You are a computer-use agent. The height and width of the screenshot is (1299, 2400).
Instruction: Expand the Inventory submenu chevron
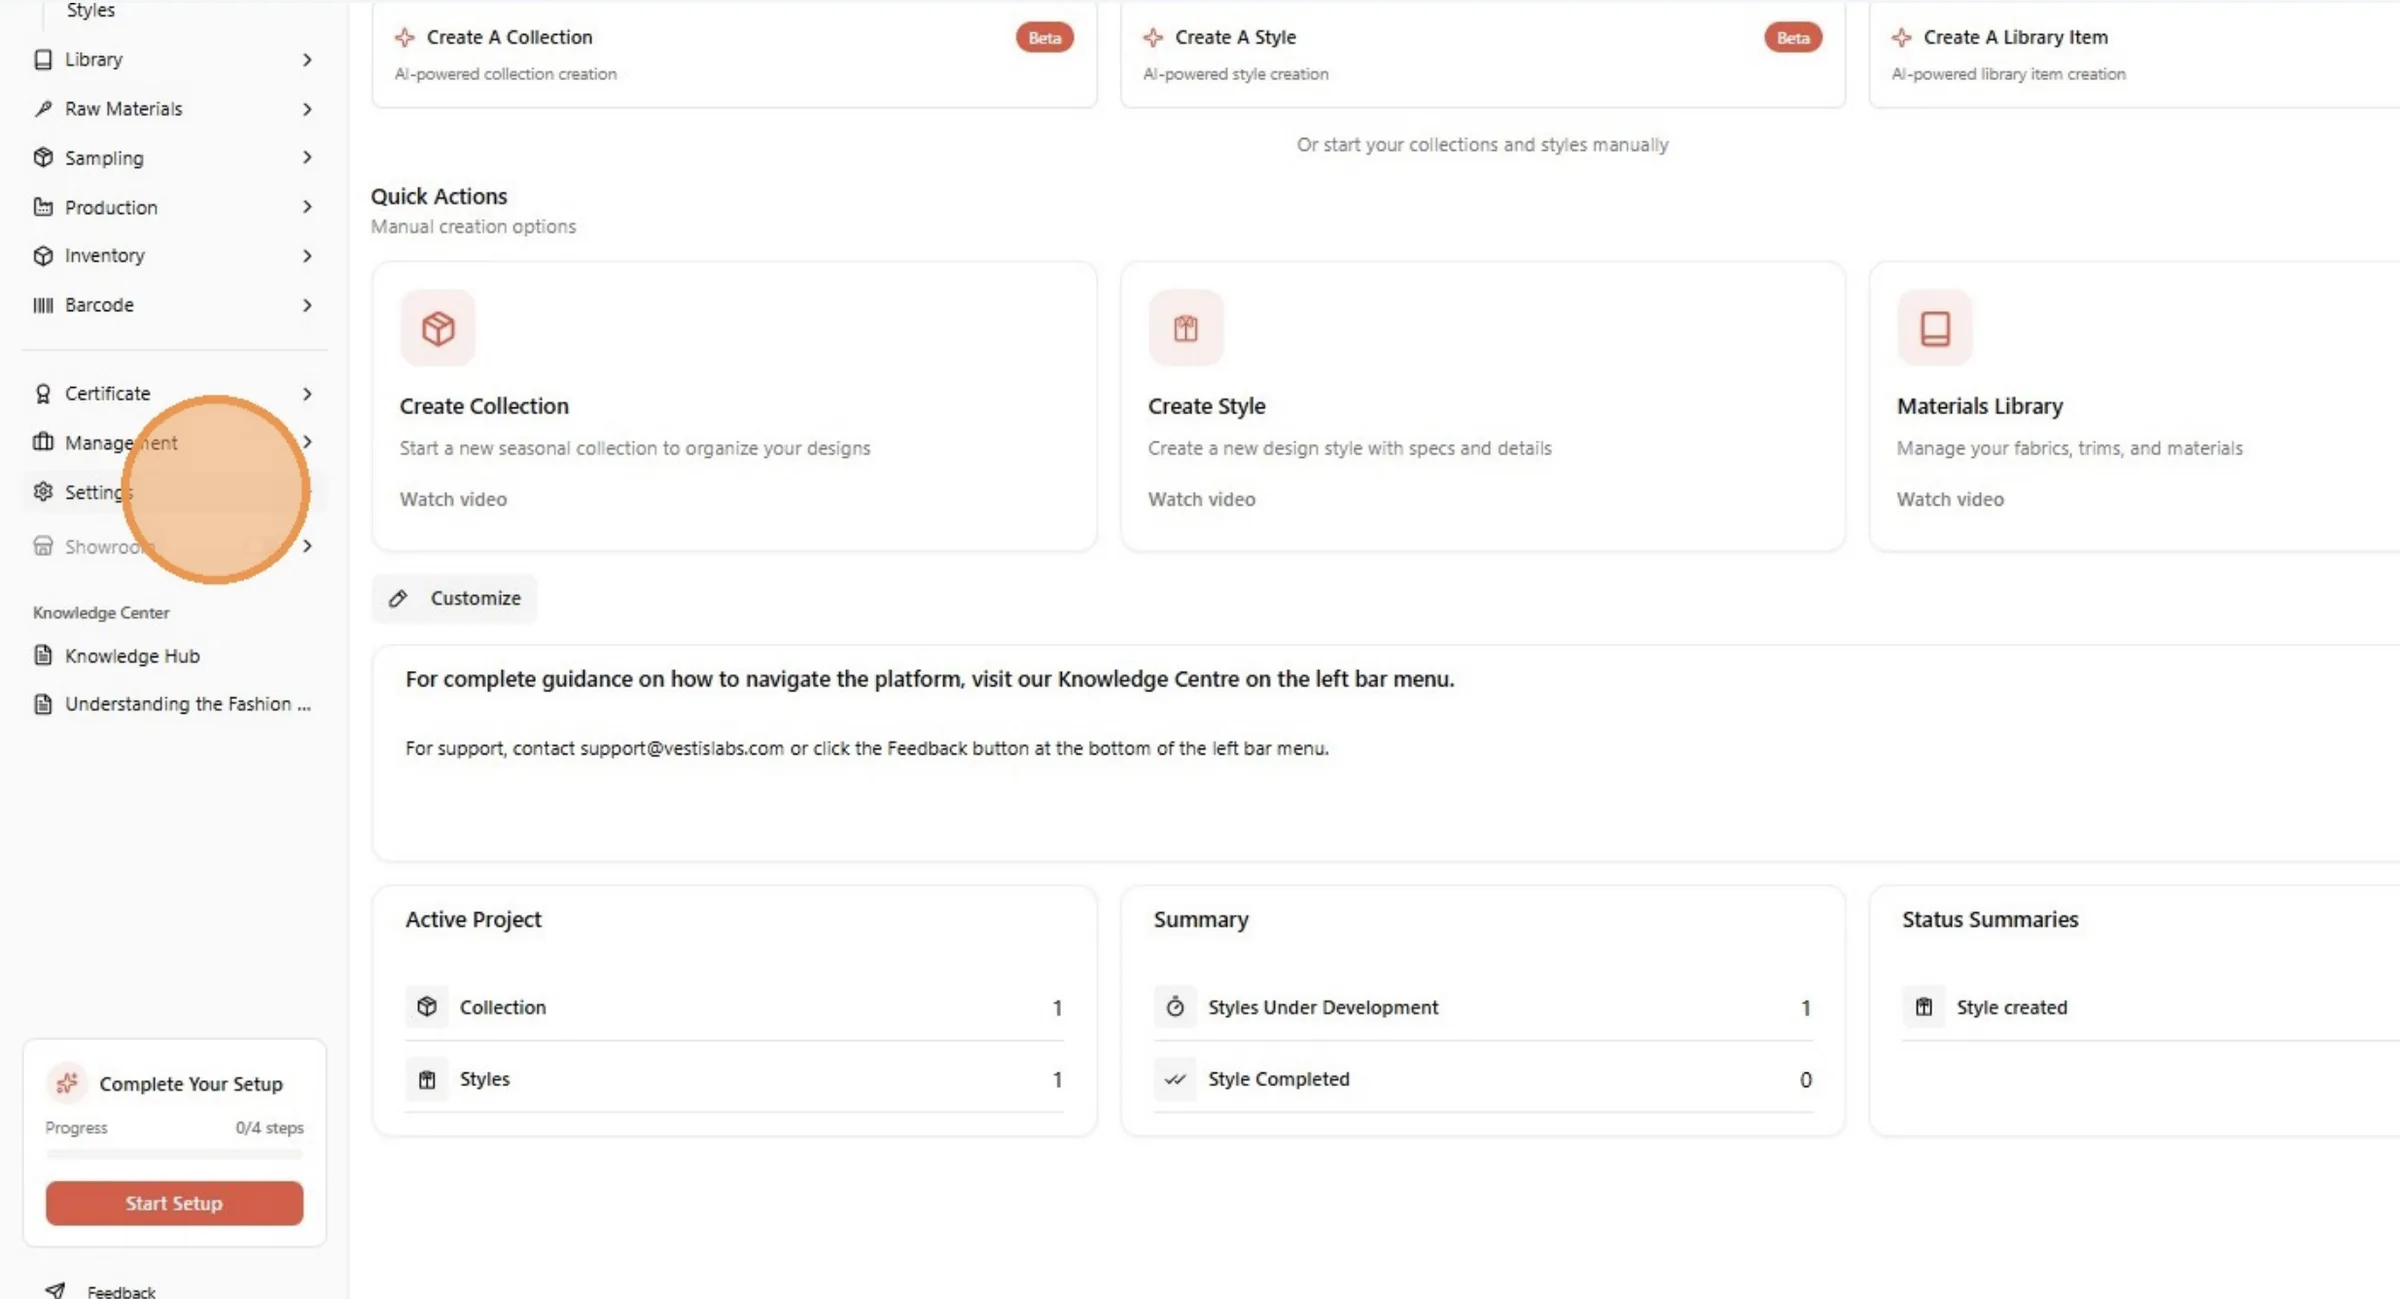click(307, 256)
